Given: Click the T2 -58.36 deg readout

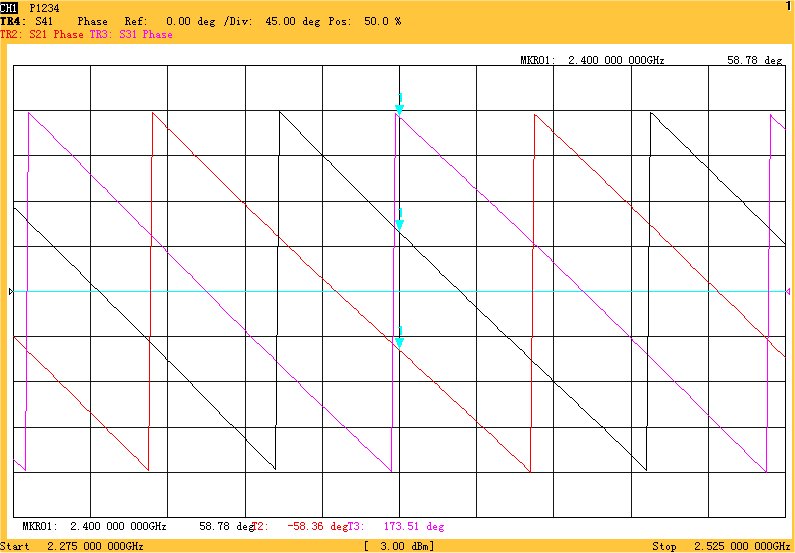Looking at the screenshot, I should point(299,526).
